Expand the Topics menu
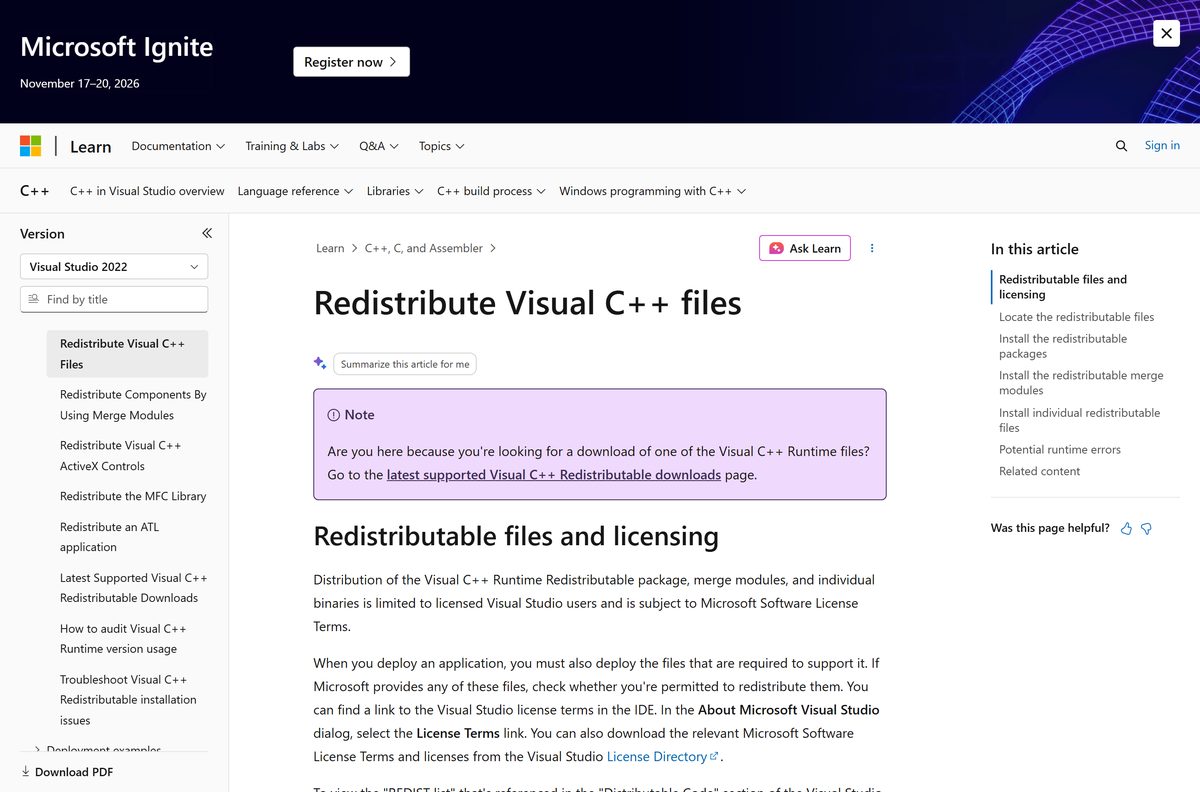The height and width of the screenshot is (792, 1200). point(442,146)
